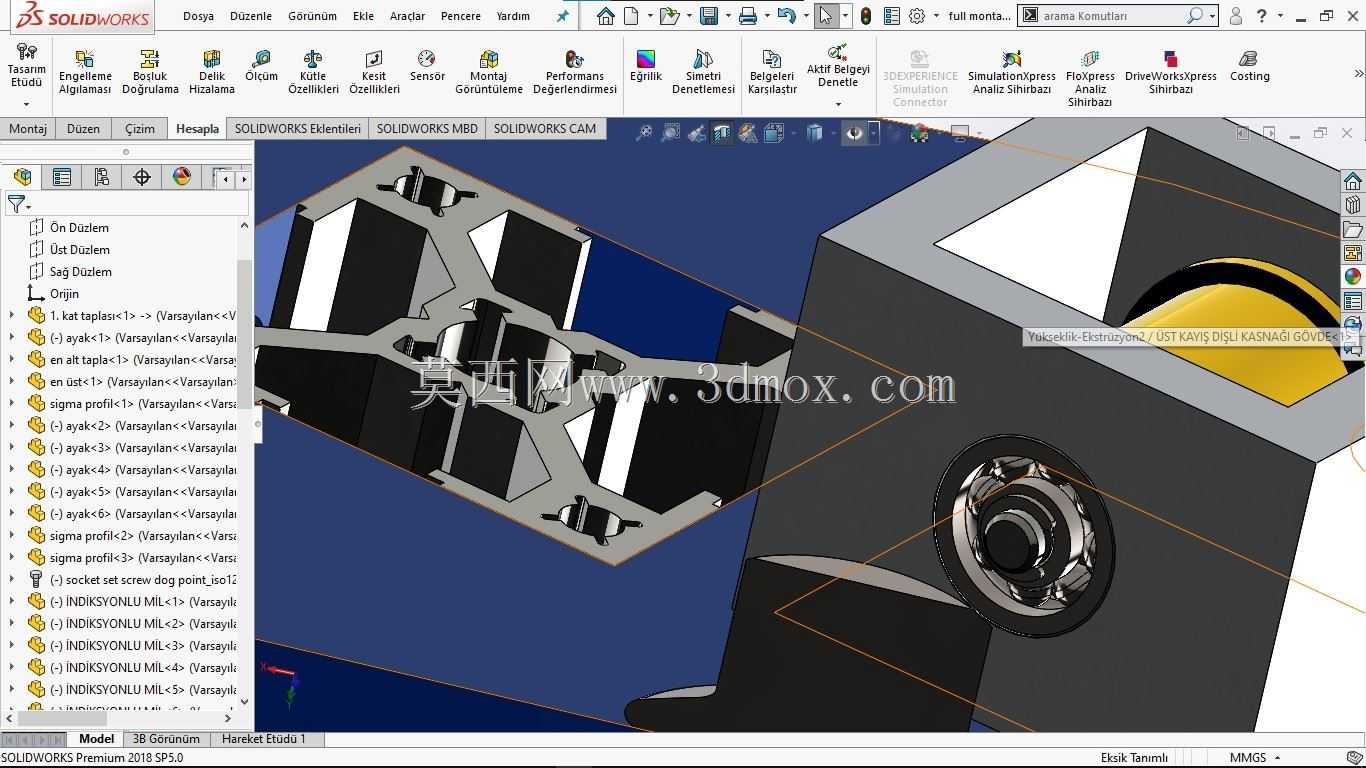The image size is (1366, 768).
Task: Expand the 1. kat taplası<1> tree node
Action: (12, 315)
